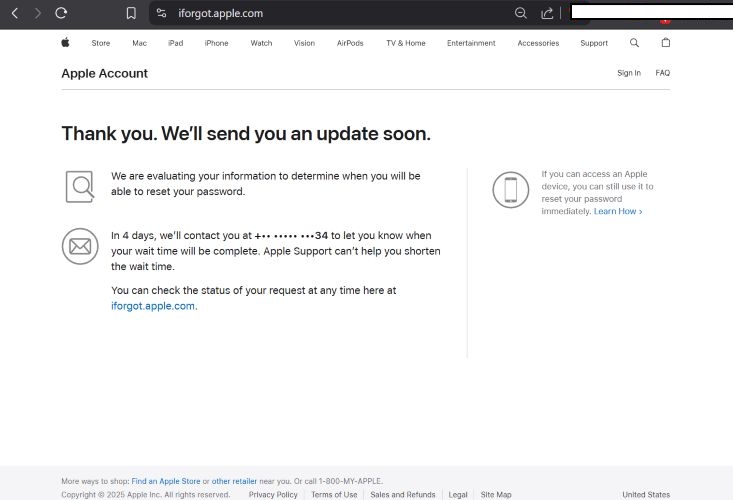Open the shopping bag icon
Viewport: 733px width, 500px height.
pos(666,43)
